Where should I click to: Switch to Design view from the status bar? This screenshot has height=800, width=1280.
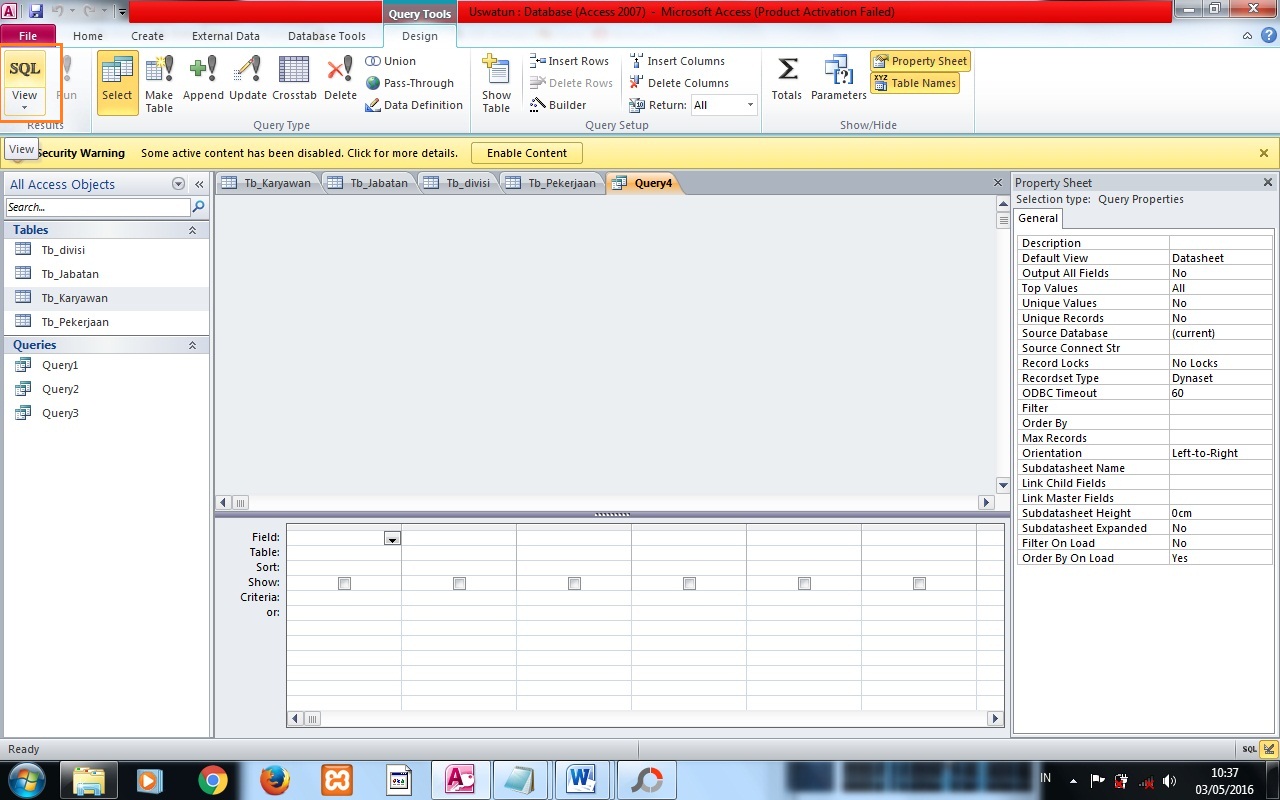(1269, 749)
